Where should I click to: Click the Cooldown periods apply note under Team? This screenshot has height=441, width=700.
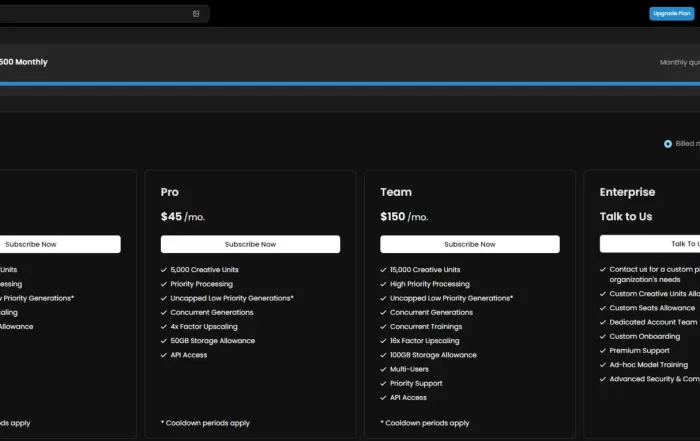[425, 423]
